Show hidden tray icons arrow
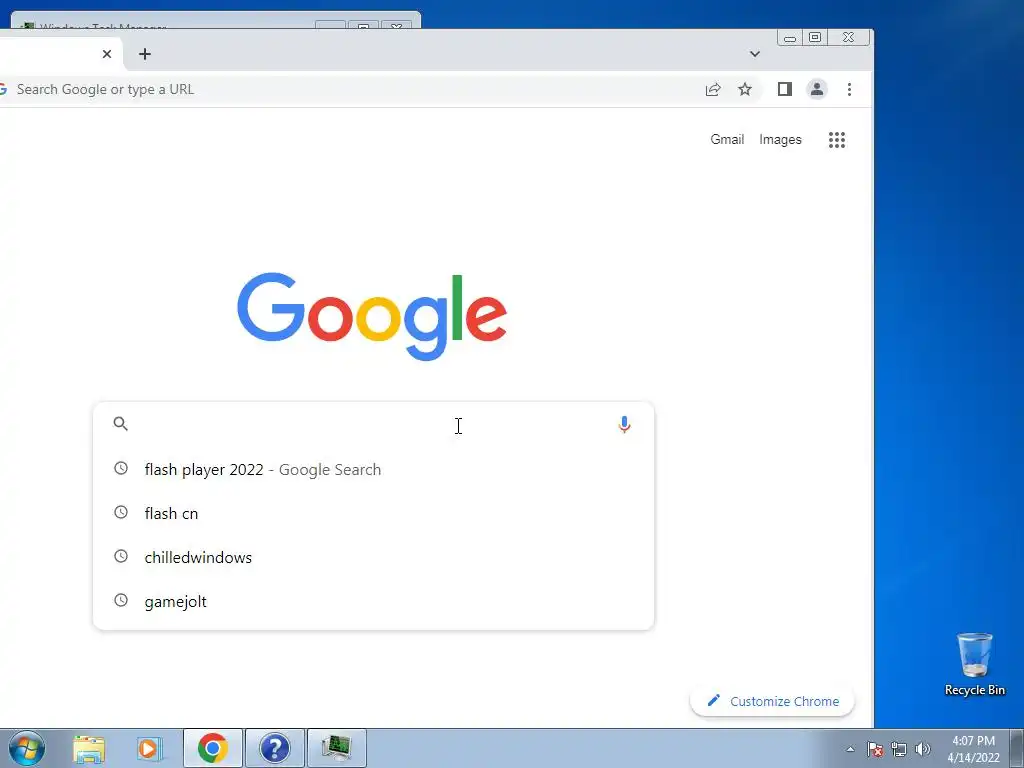The height and width of the screenshot is (768, 1024). (850, 749)
